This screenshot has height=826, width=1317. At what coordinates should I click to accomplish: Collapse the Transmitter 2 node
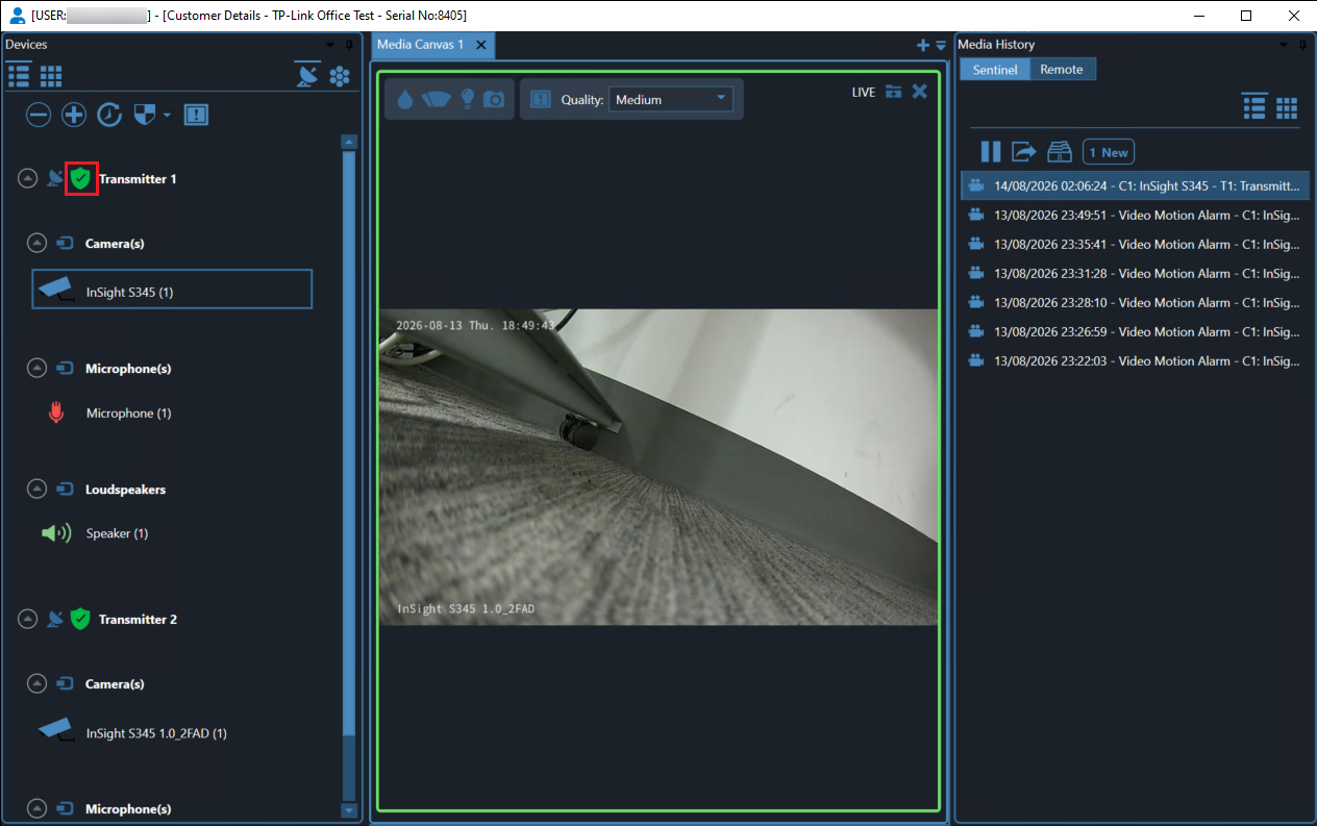click(27, 620)
